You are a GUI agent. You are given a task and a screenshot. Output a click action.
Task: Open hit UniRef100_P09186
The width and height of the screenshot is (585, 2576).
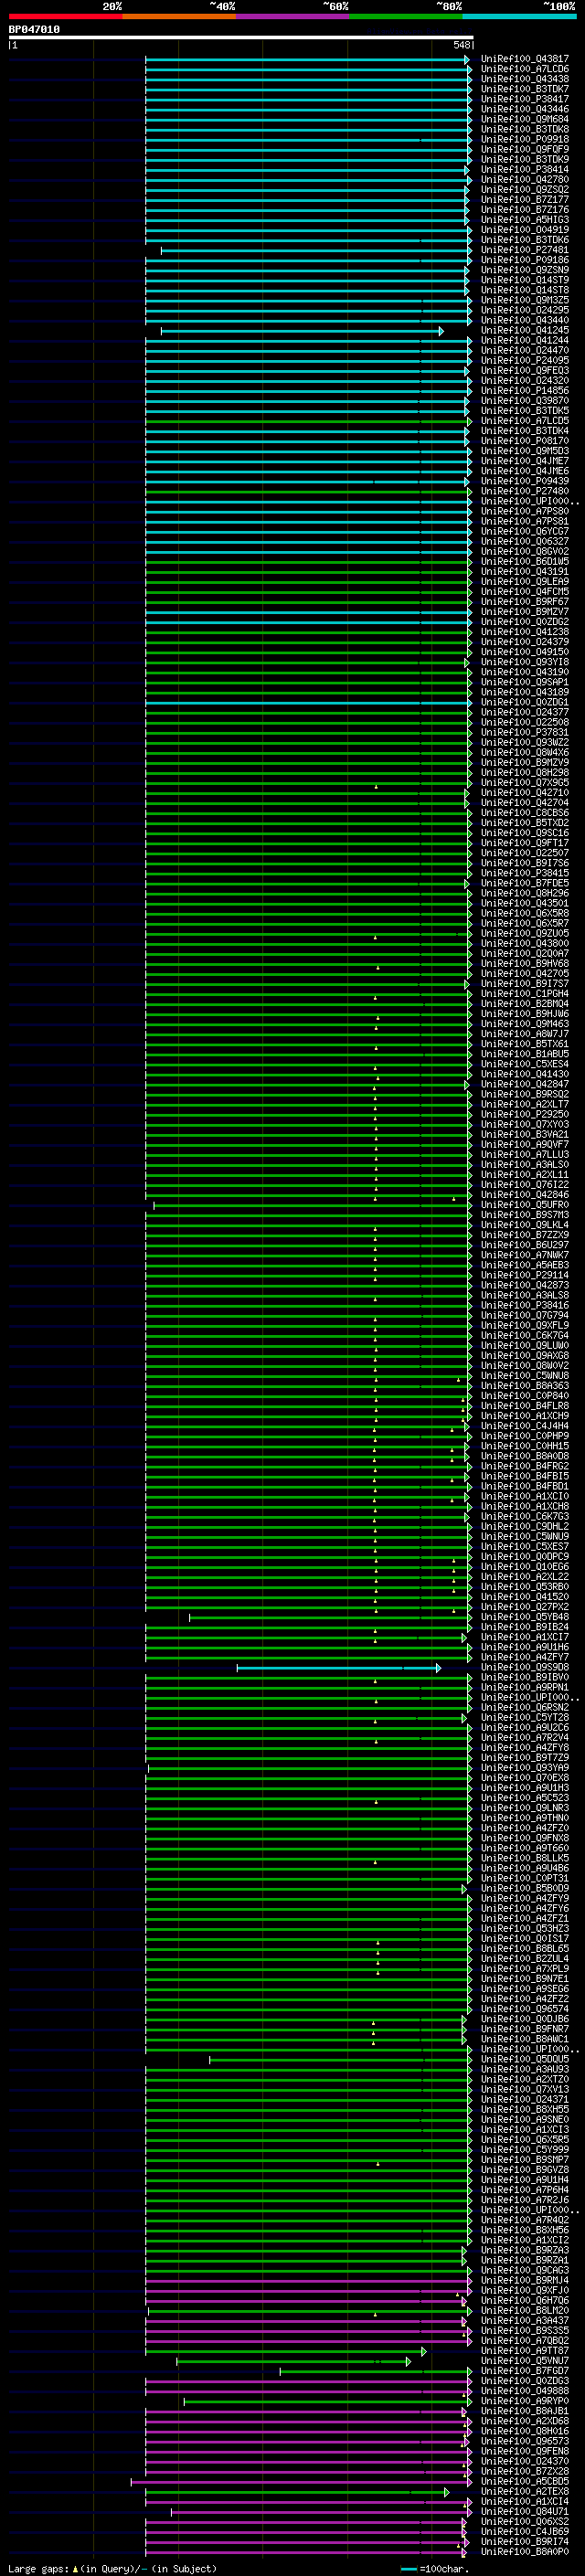pyautogui.click(x=524, y=260)
